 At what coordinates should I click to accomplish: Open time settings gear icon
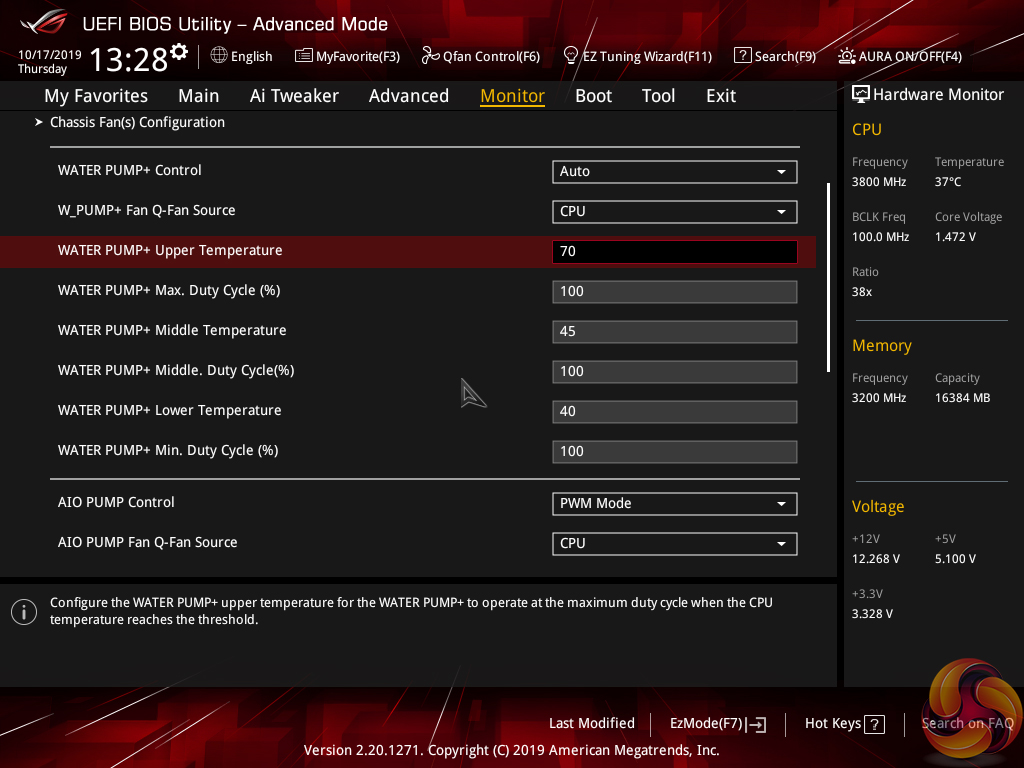tap(179, 52)
